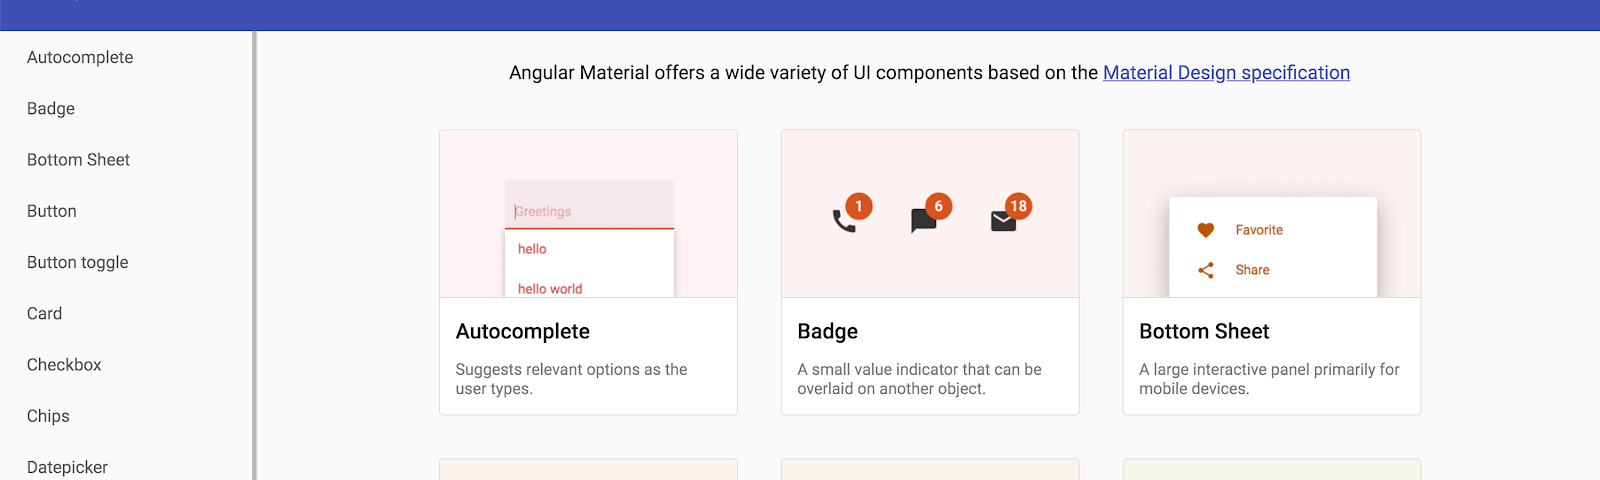Click the mail envelope icon with badge 18
Image resolution: width=1600 pixels, height=480 pixels.
coord(1003,221)
